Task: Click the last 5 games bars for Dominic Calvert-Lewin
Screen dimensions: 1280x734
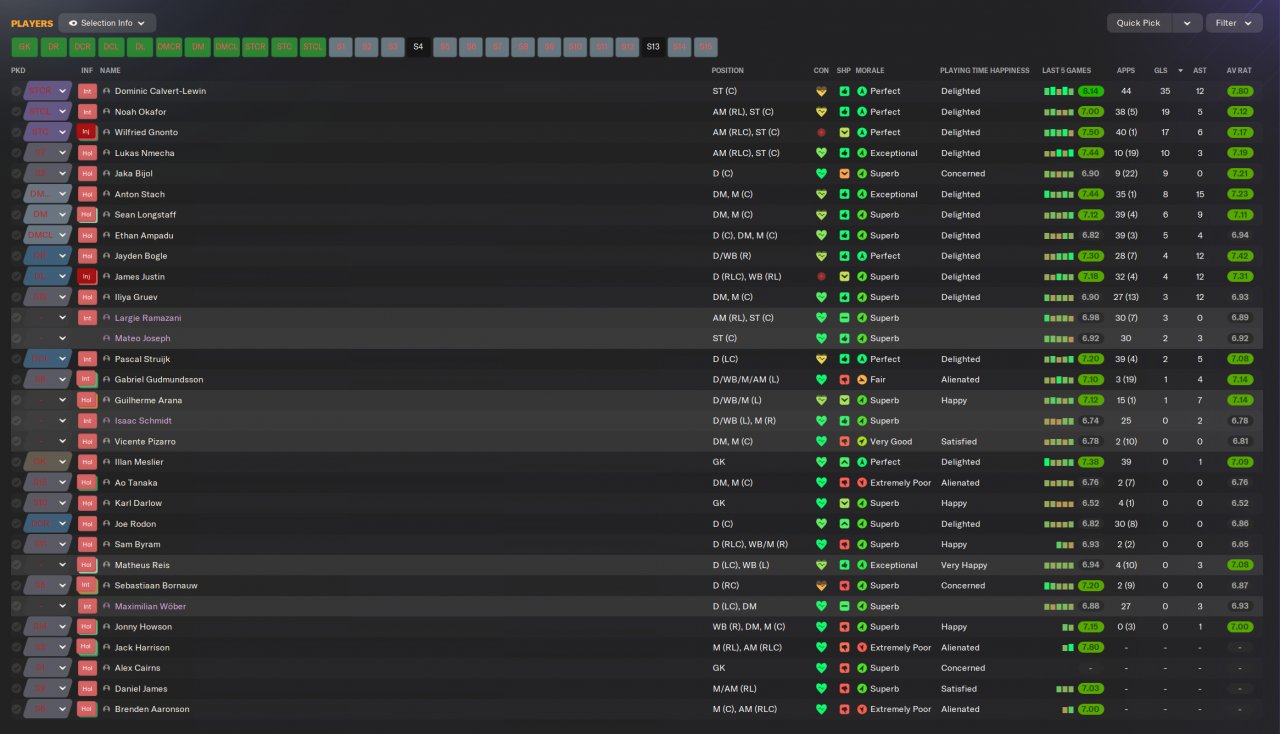Action: [1059, 91]
